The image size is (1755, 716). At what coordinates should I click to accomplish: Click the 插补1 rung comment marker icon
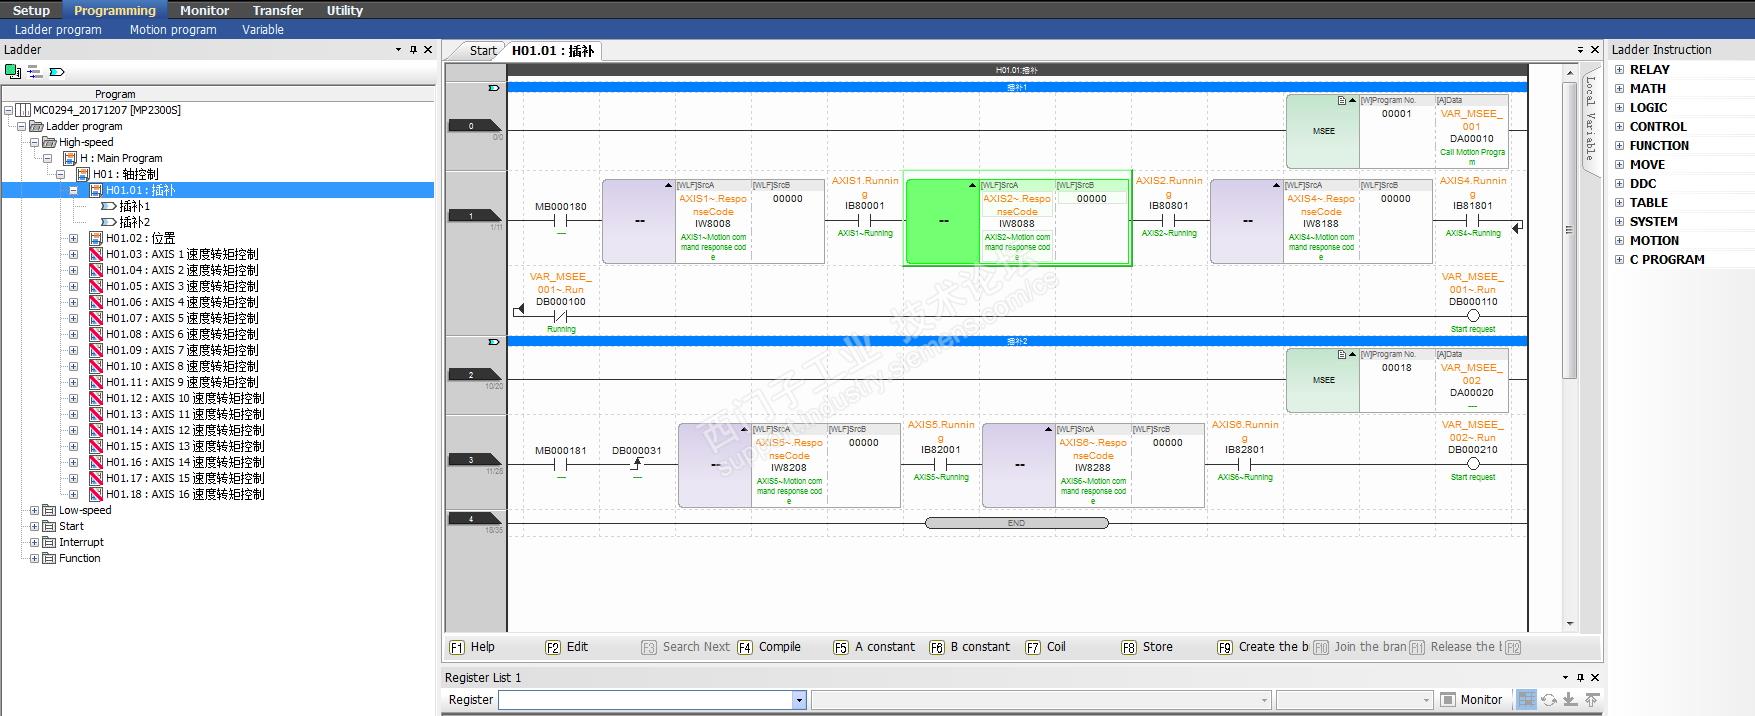click(493, 88)
